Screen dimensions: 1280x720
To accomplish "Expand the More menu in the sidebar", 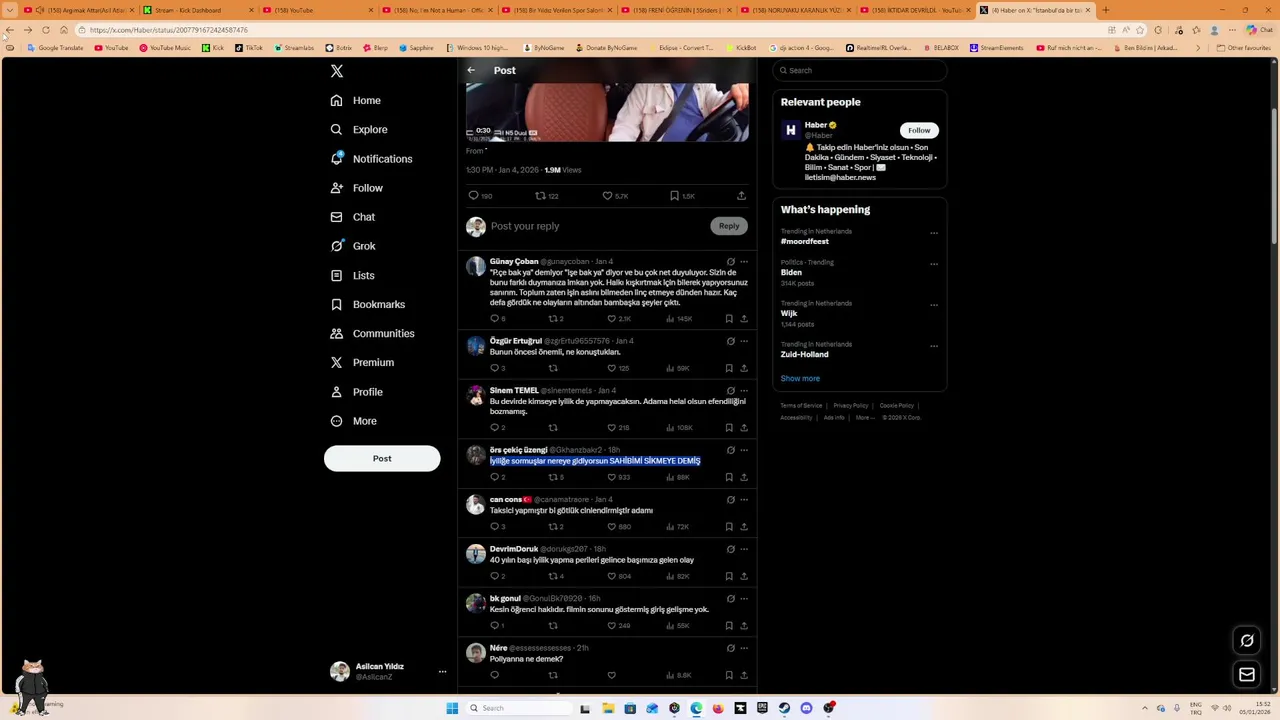I will tap(354, 421).
